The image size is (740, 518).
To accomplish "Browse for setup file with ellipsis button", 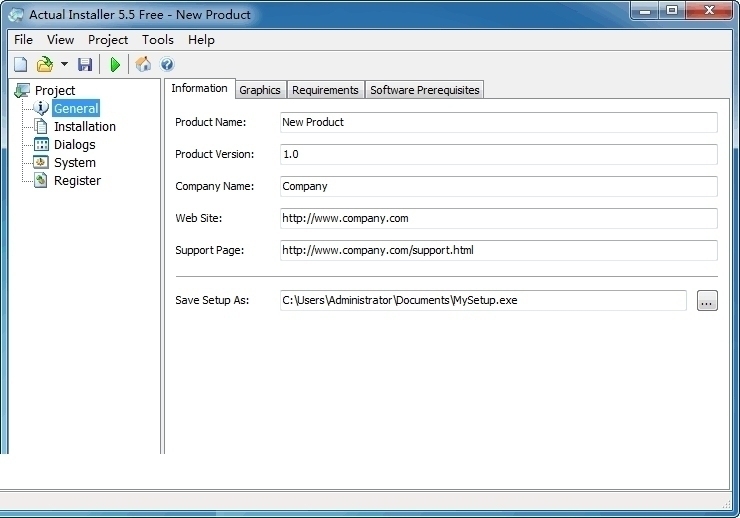I will (x=707, y=301).
